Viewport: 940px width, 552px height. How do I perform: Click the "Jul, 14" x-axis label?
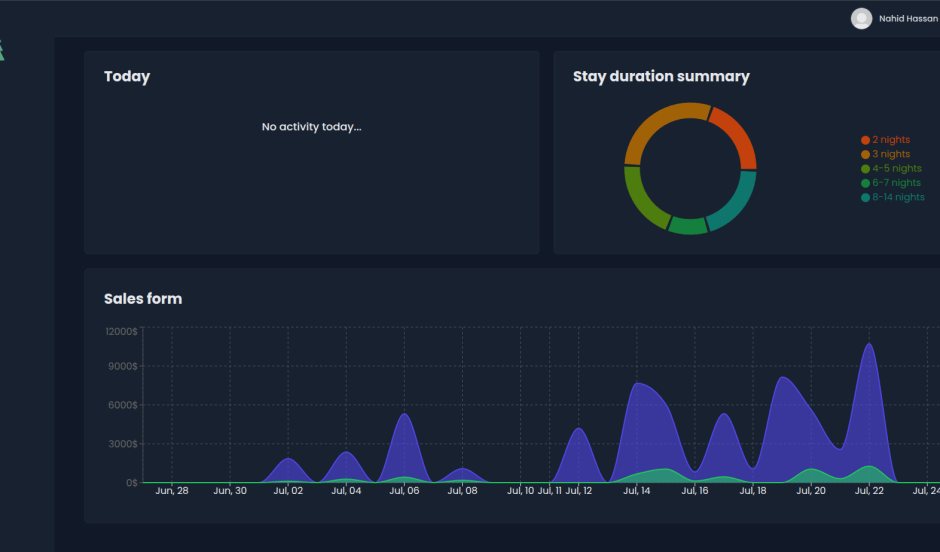tap(637, 491)
